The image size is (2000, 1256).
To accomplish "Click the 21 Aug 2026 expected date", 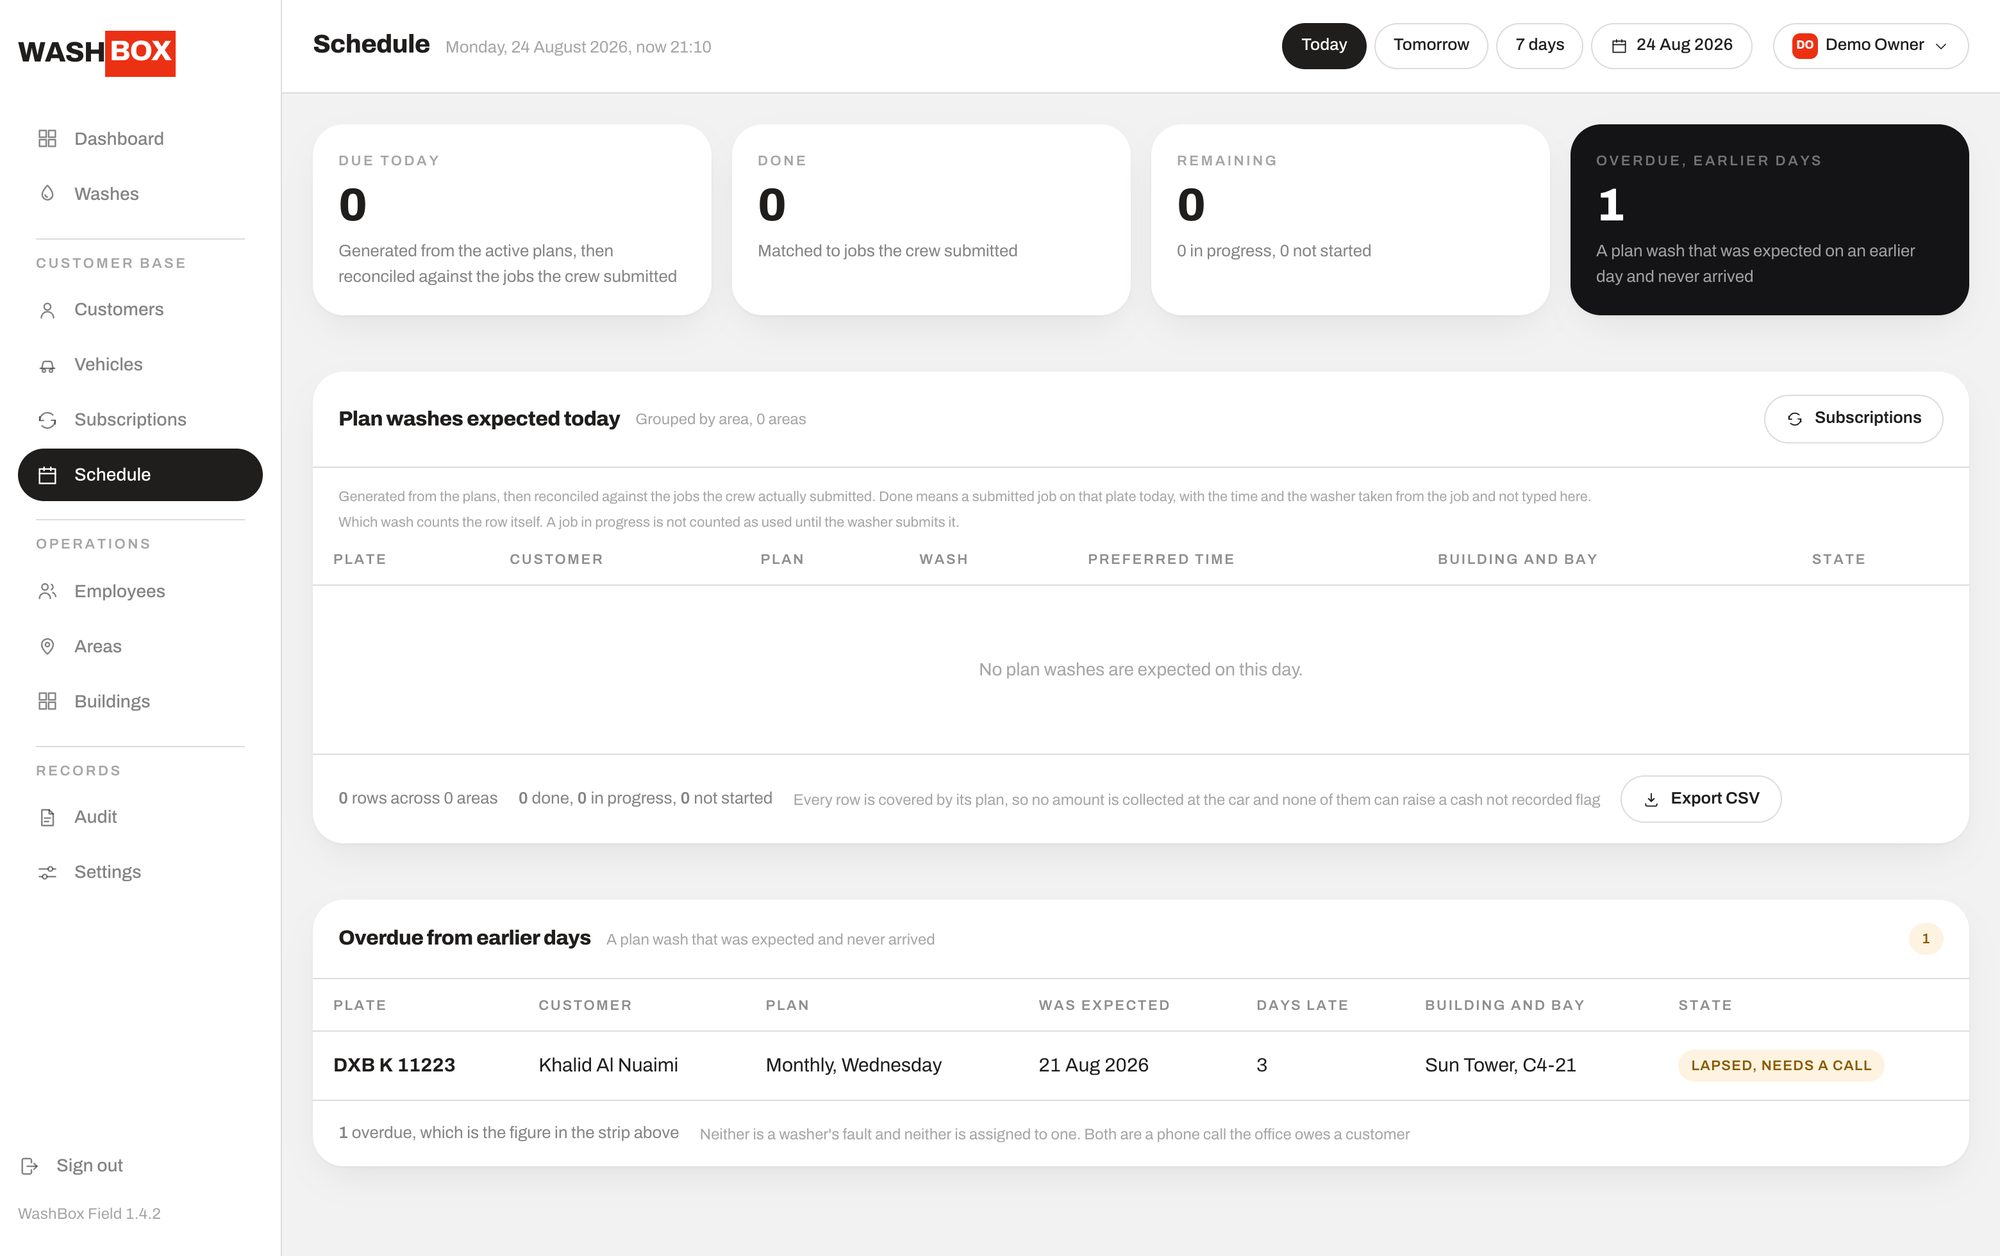I will click(1093, 1066).
